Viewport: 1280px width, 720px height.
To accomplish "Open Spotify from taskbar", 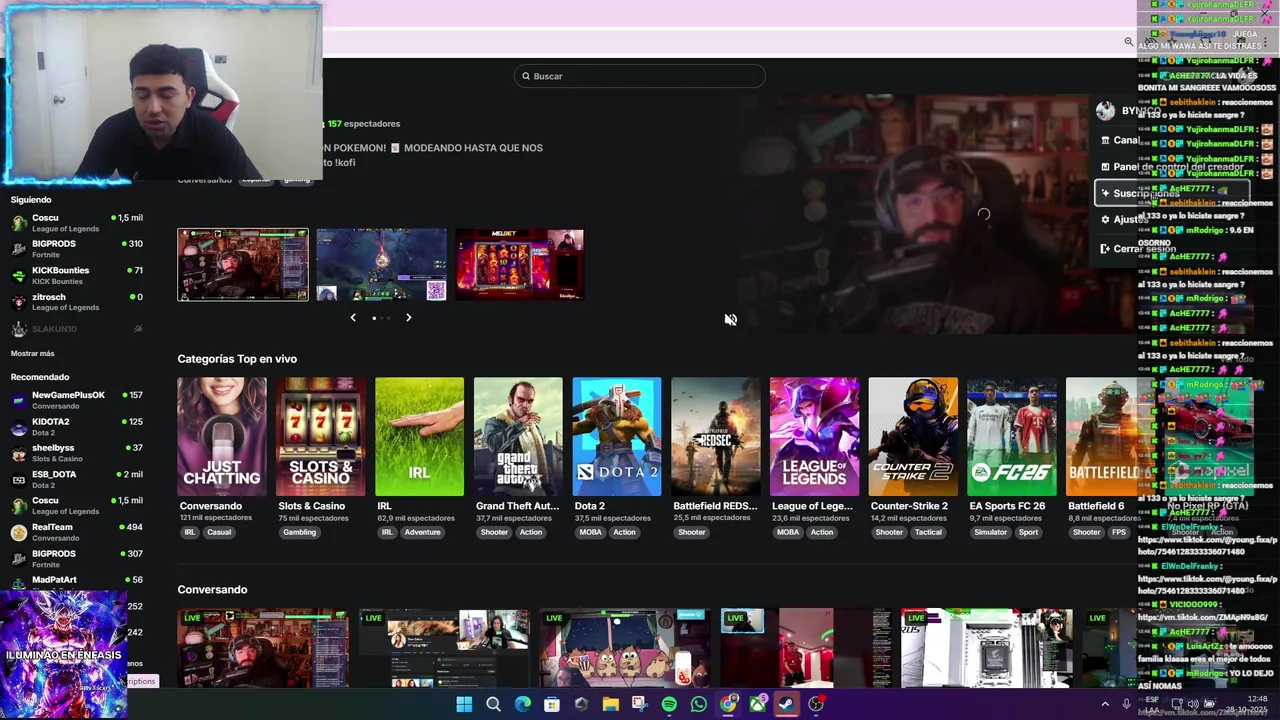I will point(669,704).
